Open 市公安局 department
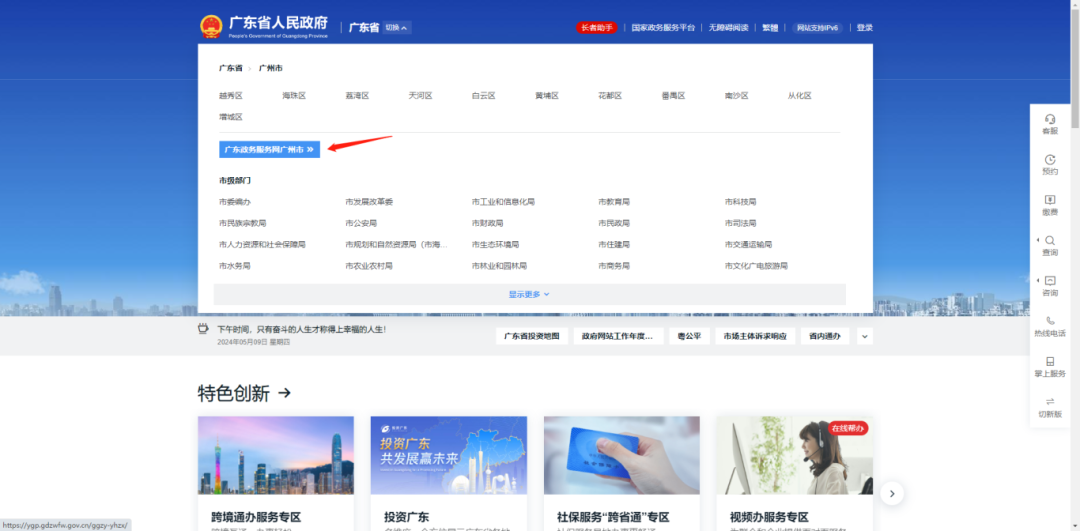1080x531 pixels. (x=362, y=223)
